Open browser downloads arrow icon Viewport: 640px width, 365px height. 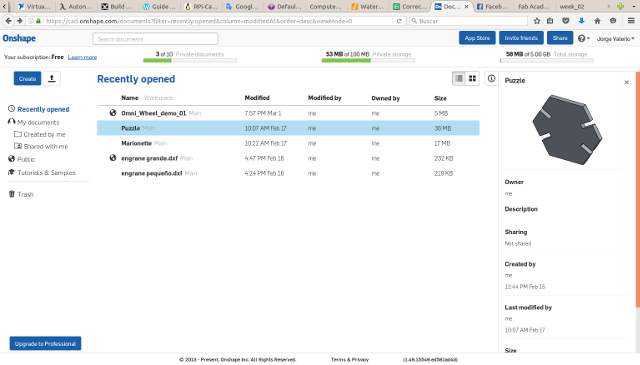[x=582, y=21]
